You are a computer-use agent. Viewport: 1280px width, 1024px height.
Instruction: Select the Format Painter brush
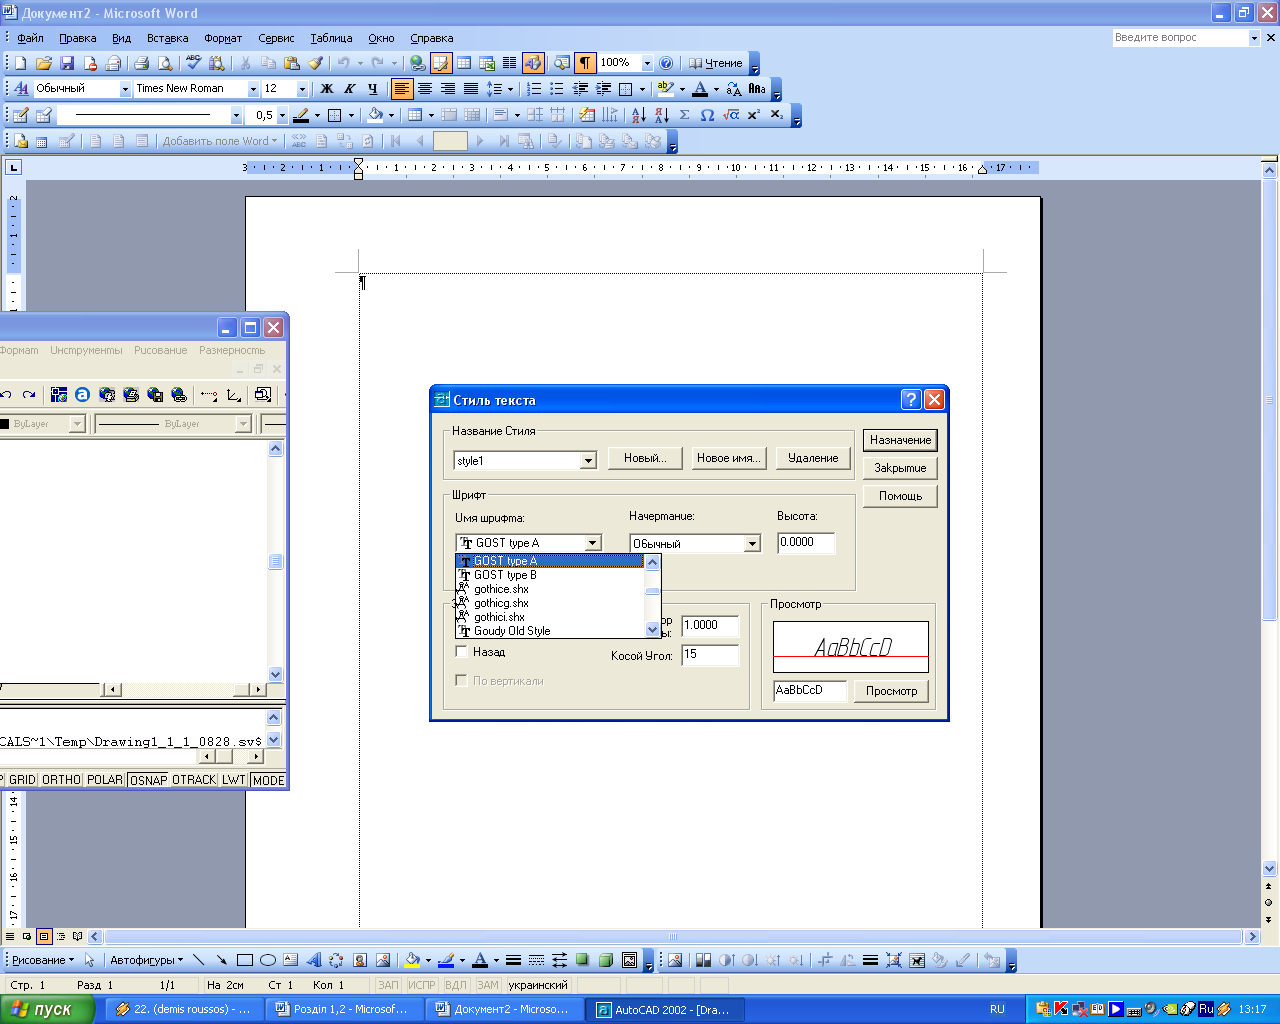(x=315, y=63)
